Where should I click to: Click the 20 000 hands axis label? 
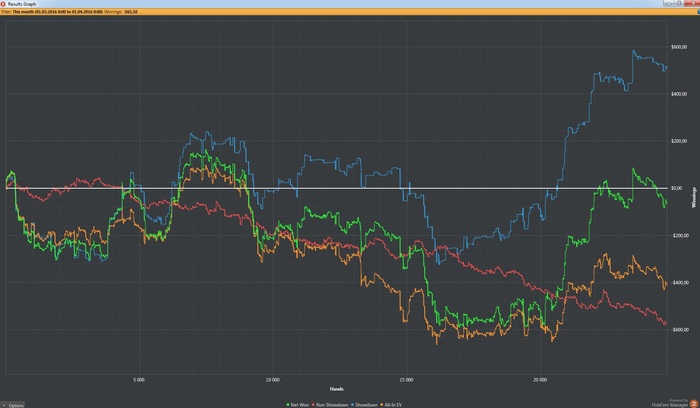540,380
